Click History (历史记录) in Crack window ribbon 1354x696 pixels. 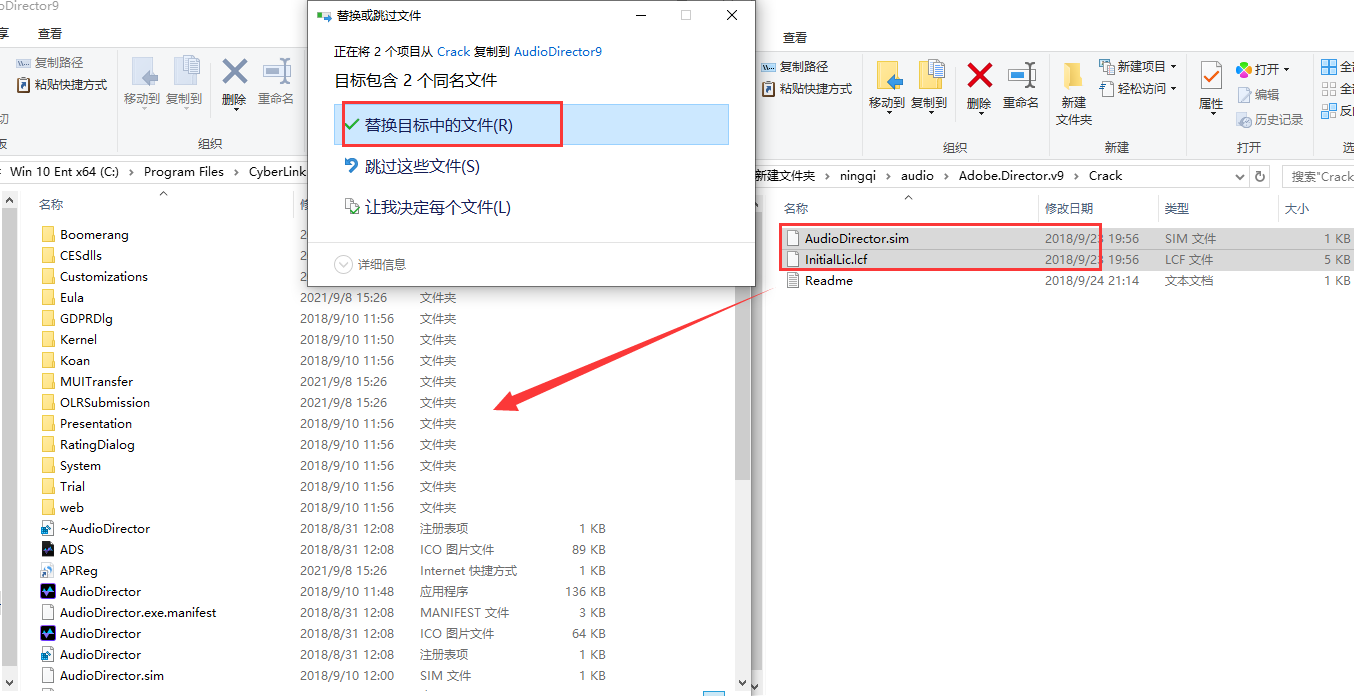tap(1270, 120)
